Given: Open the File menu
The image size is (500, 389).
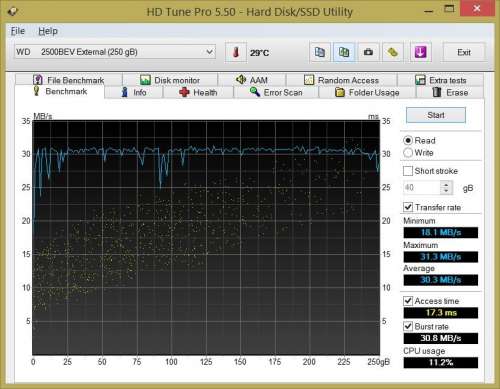Looking at the screenshot, I should (x=18, y=31).
